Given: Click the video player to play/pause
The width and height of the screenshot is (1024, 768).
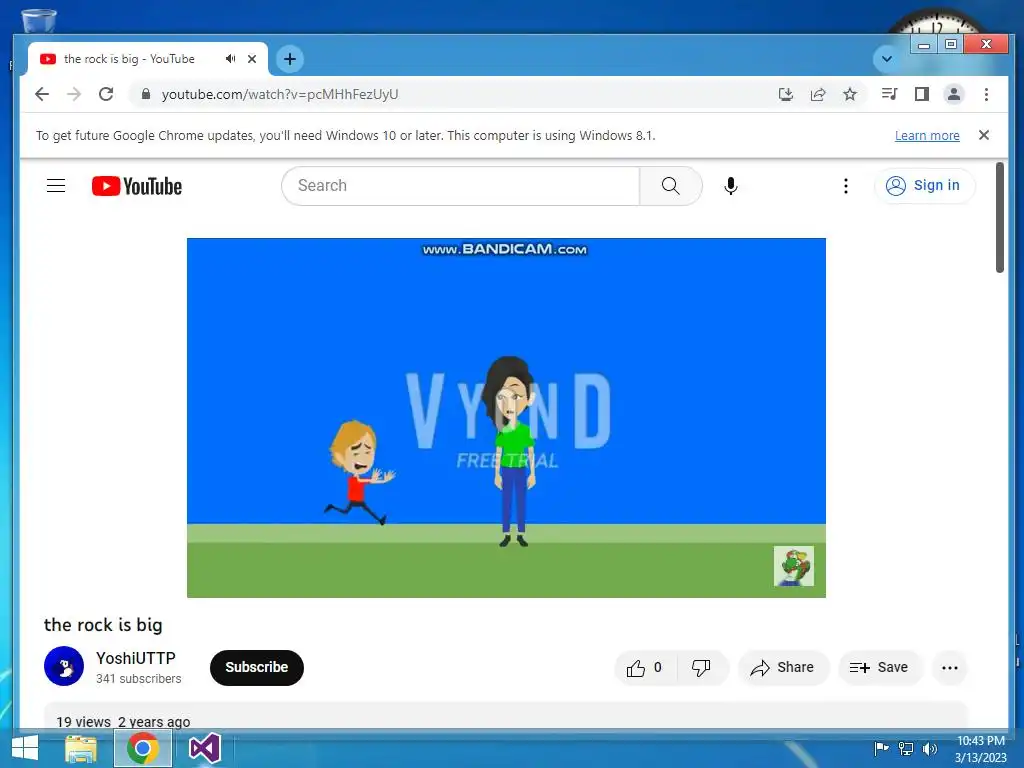Looking at the screenshot, I should [x=506, y=418].
